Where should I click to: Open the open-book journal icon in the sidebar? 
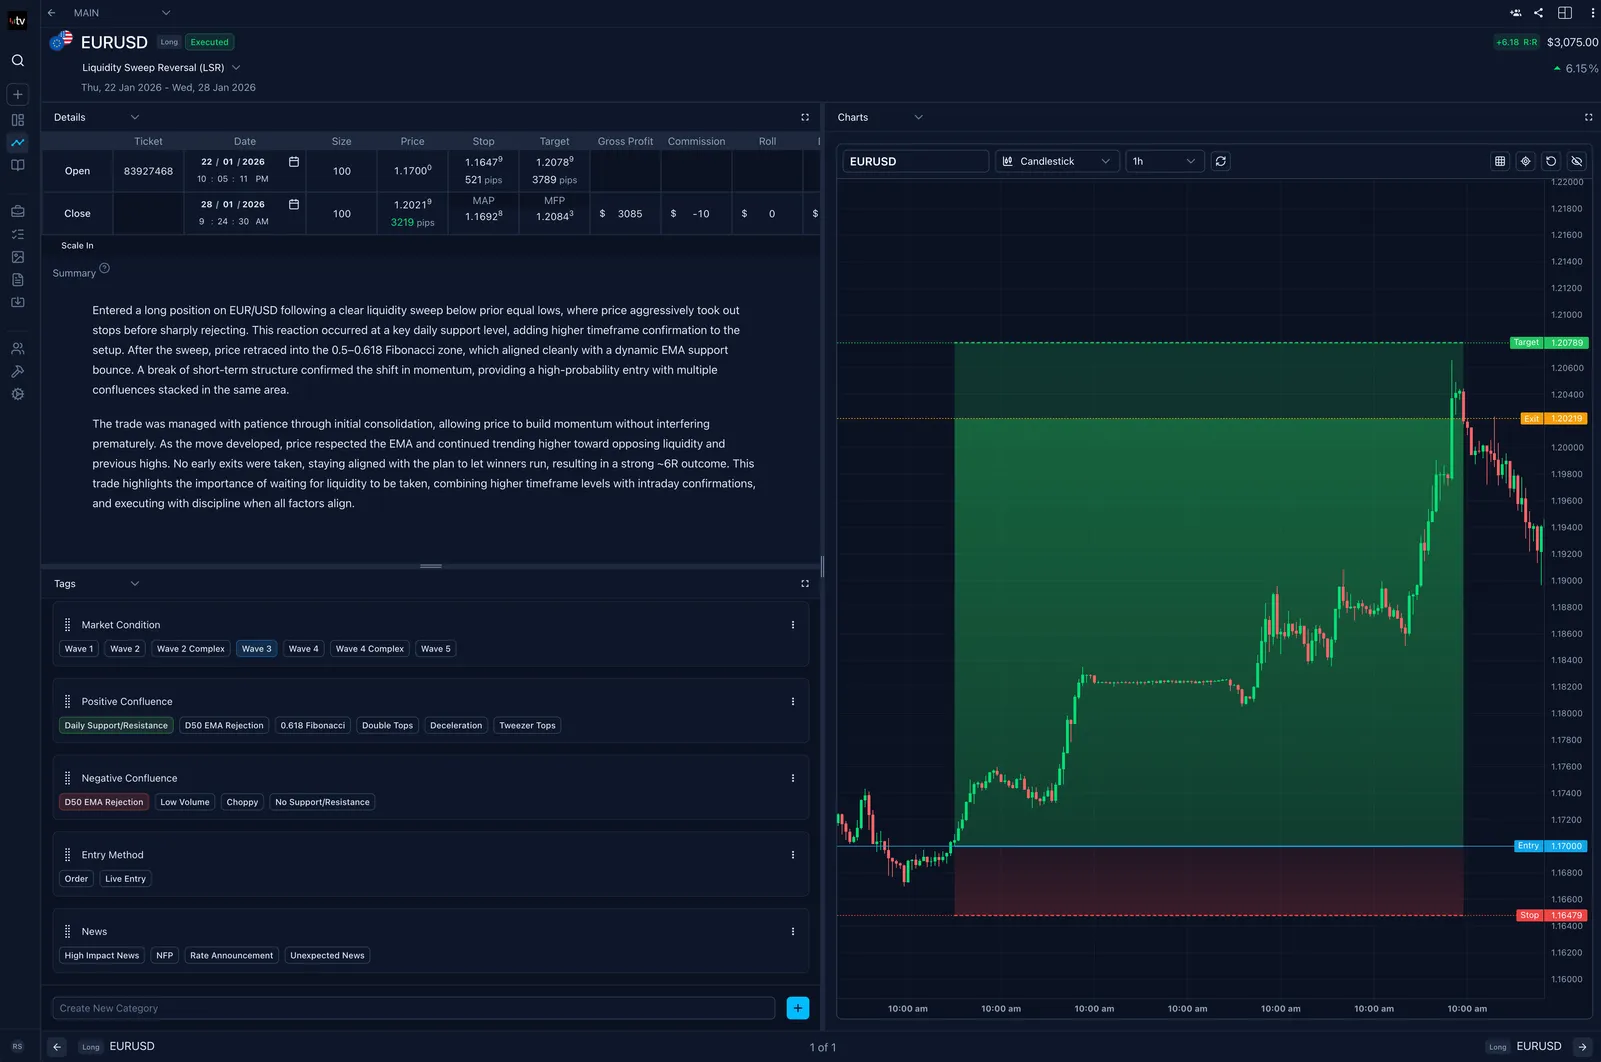click(18, 165)
